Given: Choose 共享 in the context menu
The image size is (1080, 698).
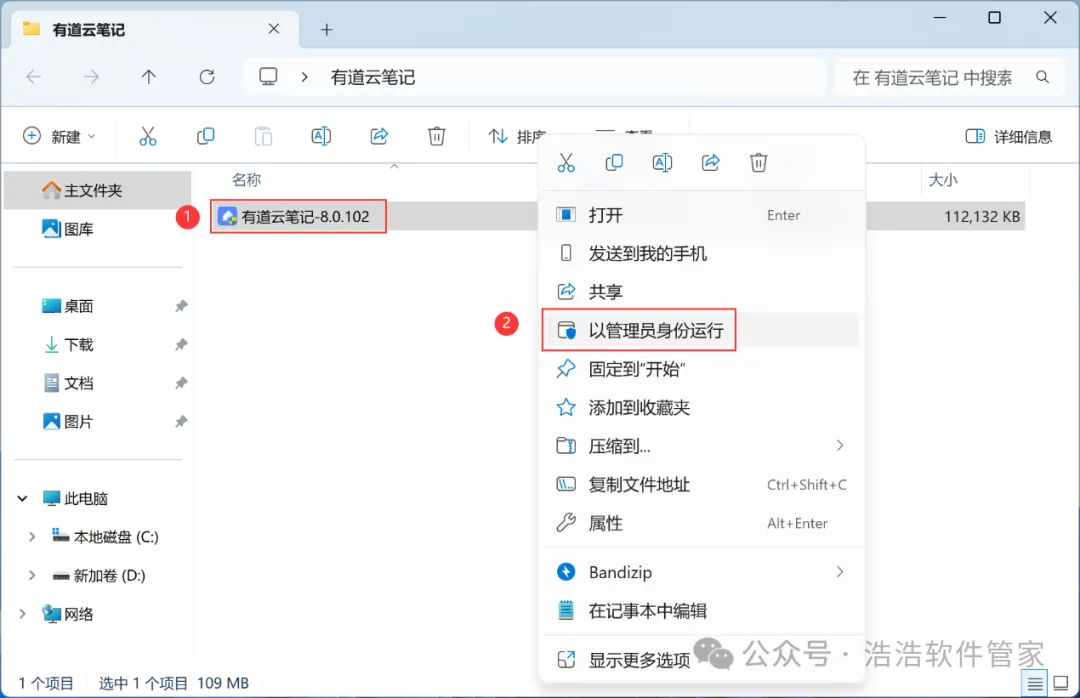Looking at the screenshot, I should (x=701, y=292).
